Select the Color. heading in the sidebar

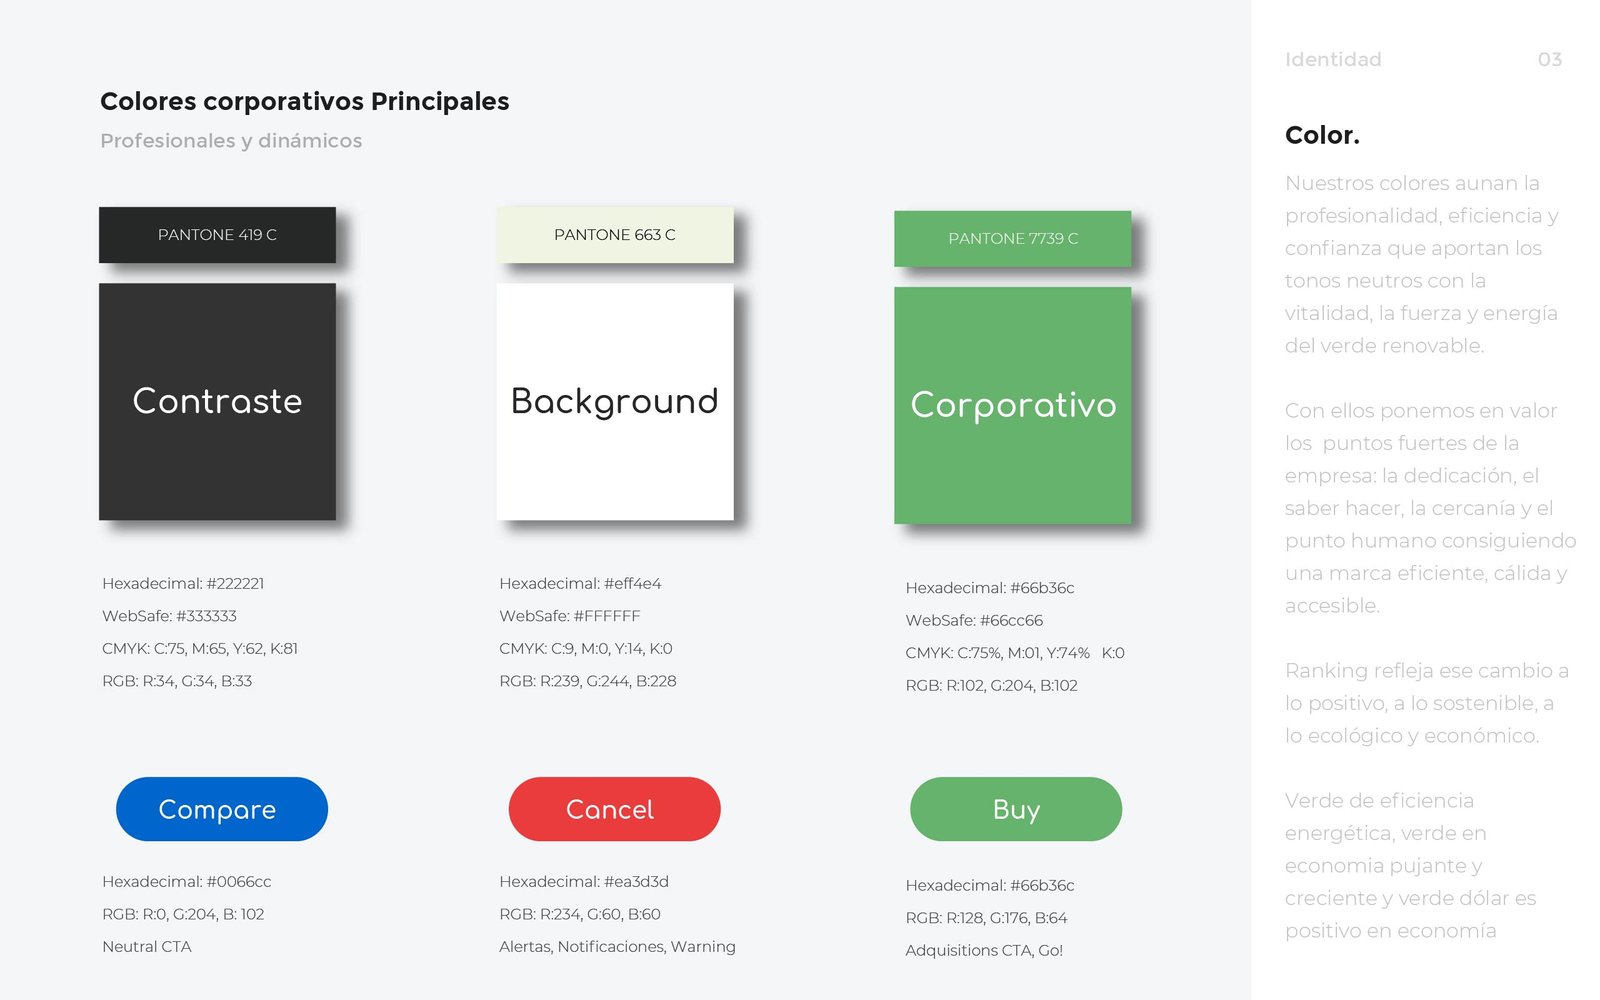pyautogui.click(x=1322, y=134)
